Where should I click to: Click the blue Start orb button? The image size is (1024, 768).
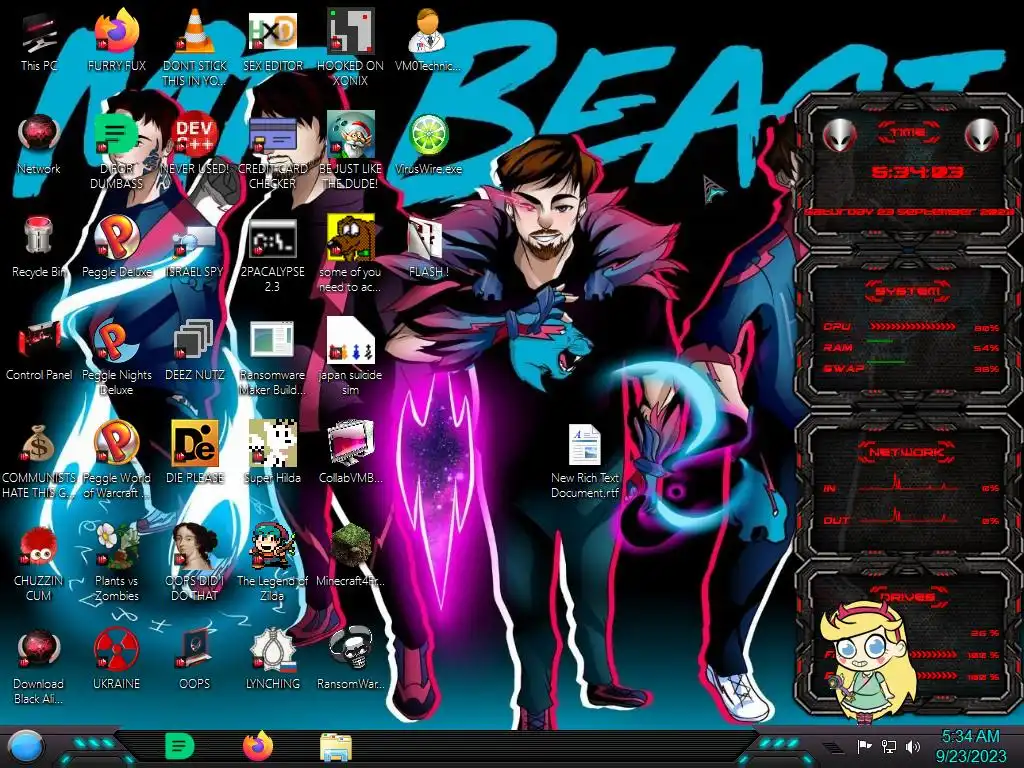[x=26, y=747]
